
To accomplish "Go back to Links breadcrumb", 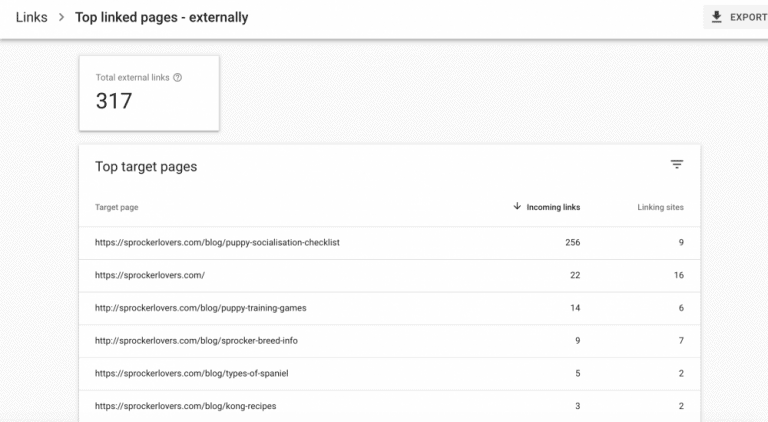I will click(31, 17).
